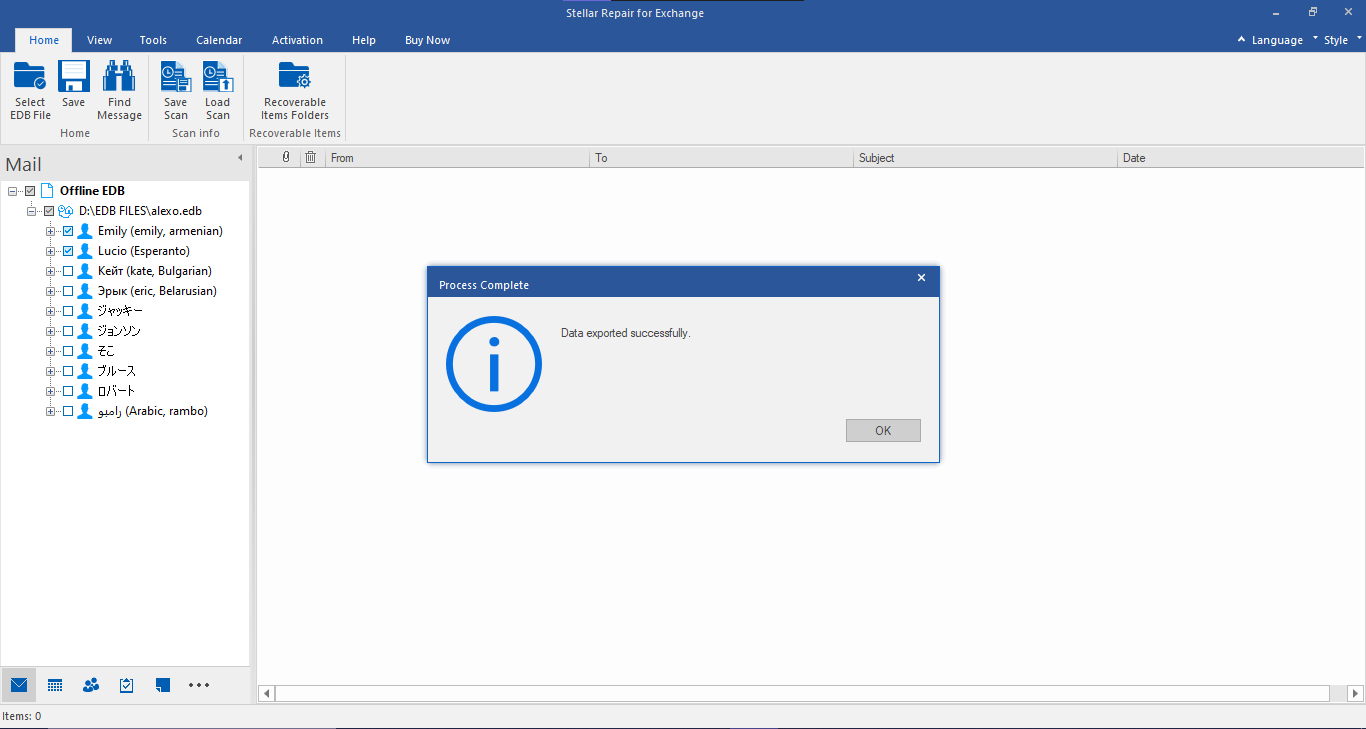Click the attachment column header icon
The height and width of the screenshot is (729, 1366).
click(286, 157)
